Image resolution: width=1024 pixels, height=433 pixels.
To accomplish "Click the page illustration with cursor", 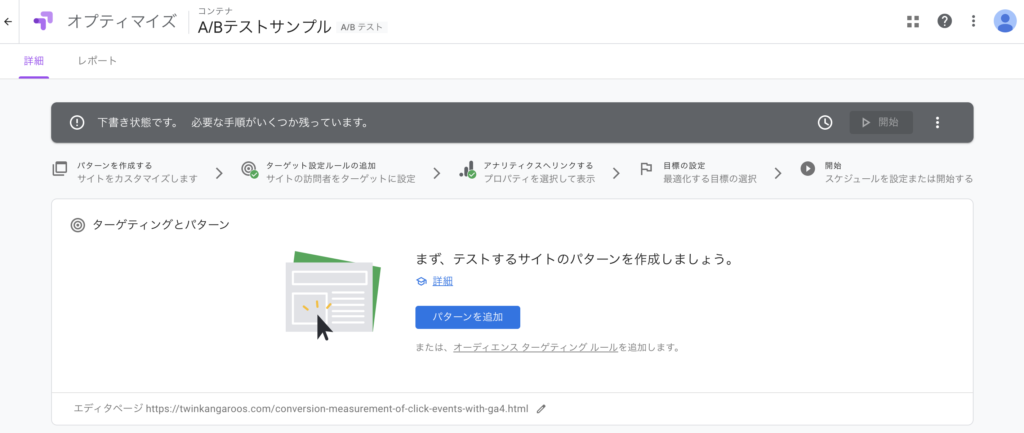I will pyautogui.click(x=333, y=295).
